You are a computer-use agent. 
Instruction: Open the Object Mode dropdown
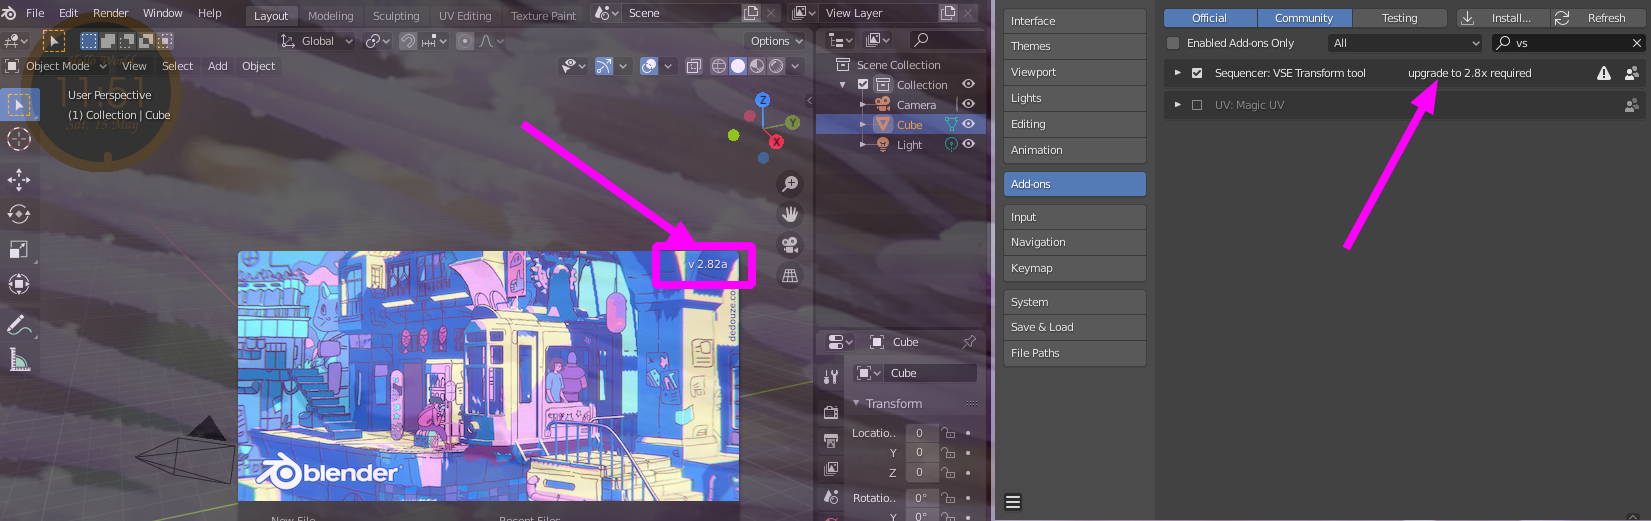(x=57, y=66)
